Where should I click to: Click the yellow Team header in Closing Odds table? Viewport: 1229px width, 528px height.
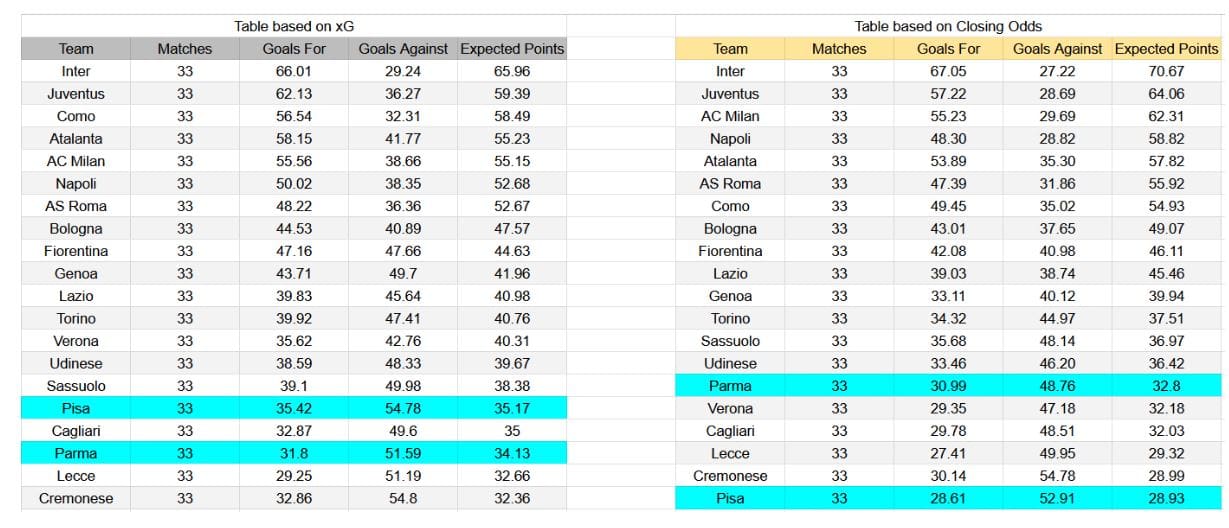(x=730, y=48)
